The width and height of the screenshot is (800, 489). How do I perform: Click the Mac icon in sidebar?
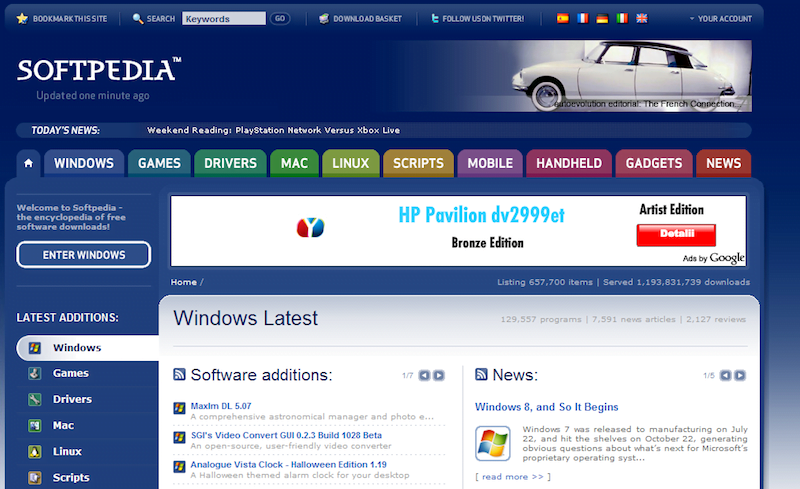tap(35, 425)
